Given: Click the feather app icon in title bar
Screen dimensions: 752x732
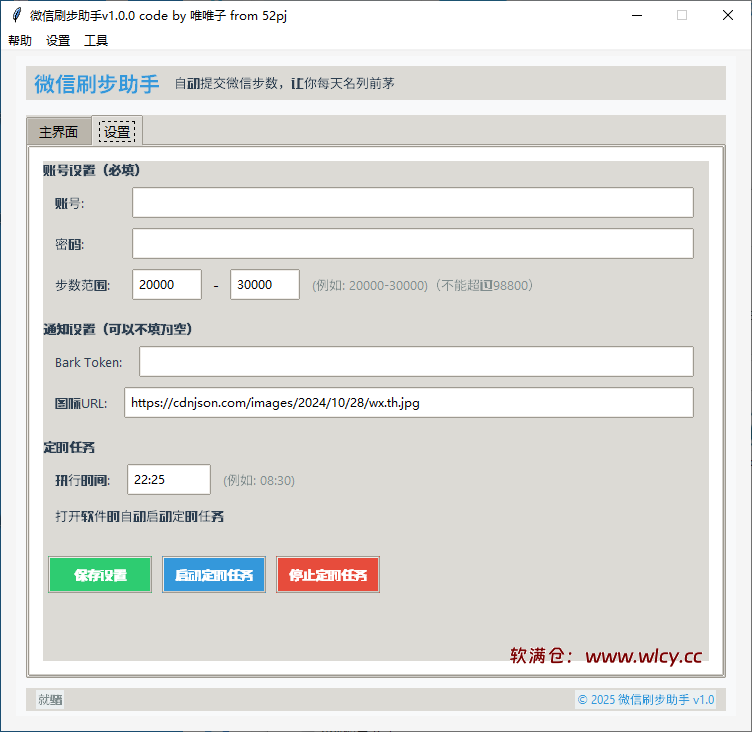Looking at the screenshot, I should coord(17,15).
